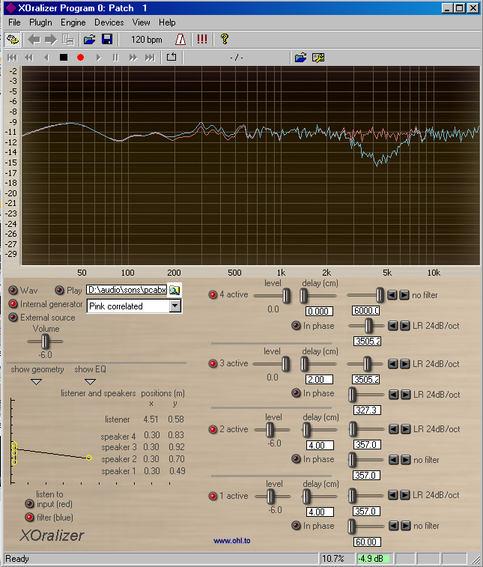Stop playback with the black square button
The height and width of the screenshot is (567, 483).
(x=63, y=57)
